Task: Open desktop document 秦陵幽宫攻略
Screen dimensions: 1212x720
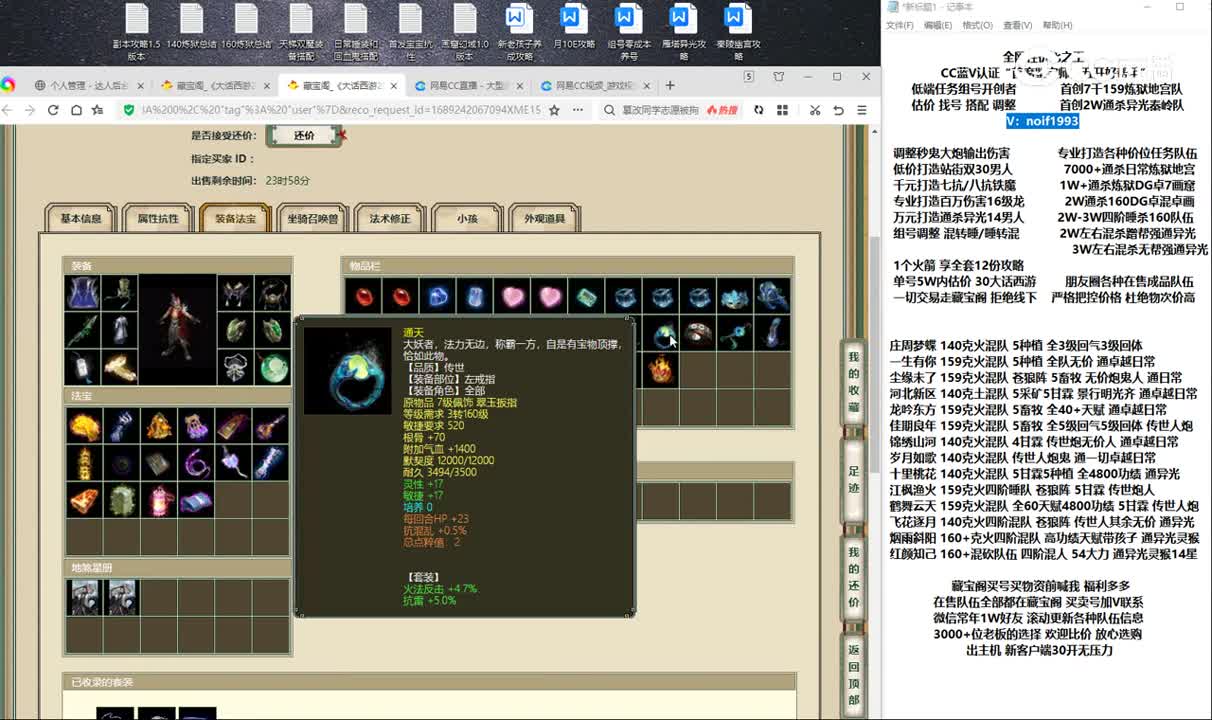Action: point(738,31)
